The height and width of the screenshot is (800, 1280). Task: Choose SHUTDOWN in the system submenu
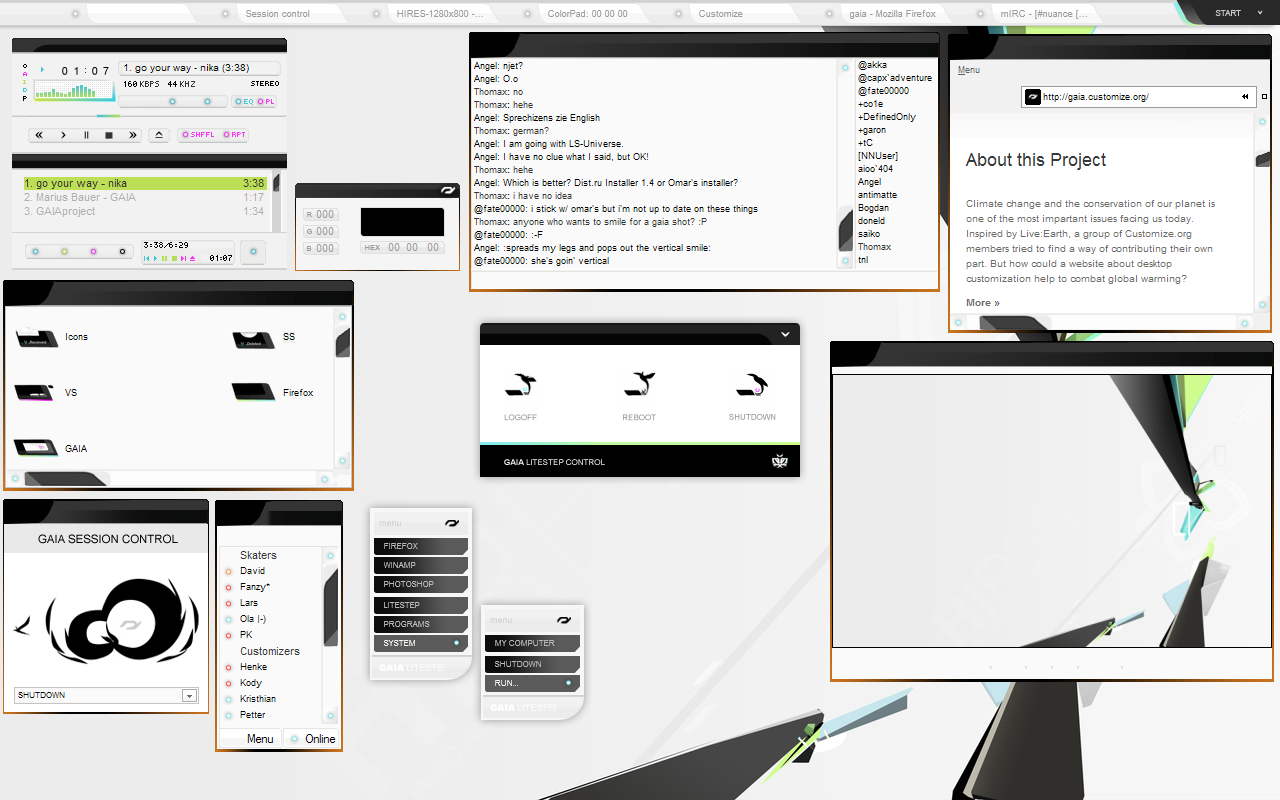click(532, 664)
